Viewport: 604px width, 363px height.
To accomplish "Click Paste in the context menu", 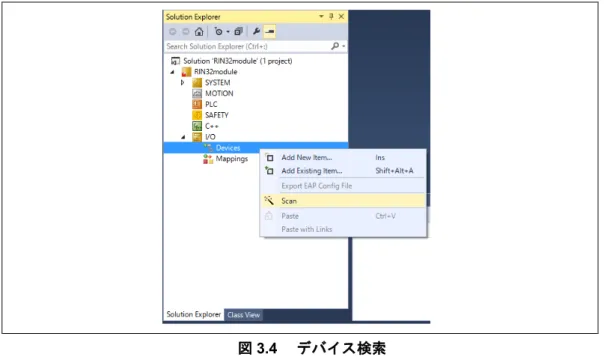I will [343, 216].
